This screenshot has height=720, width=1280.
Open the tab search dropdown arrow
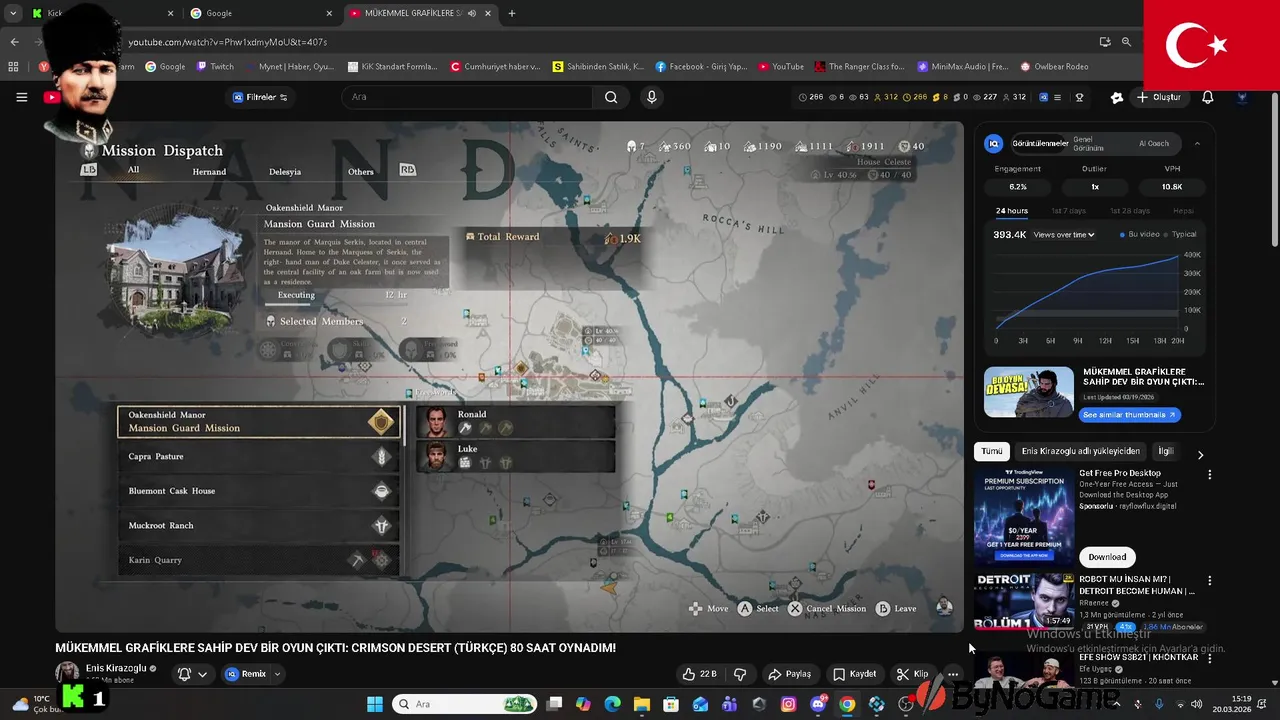12,13
